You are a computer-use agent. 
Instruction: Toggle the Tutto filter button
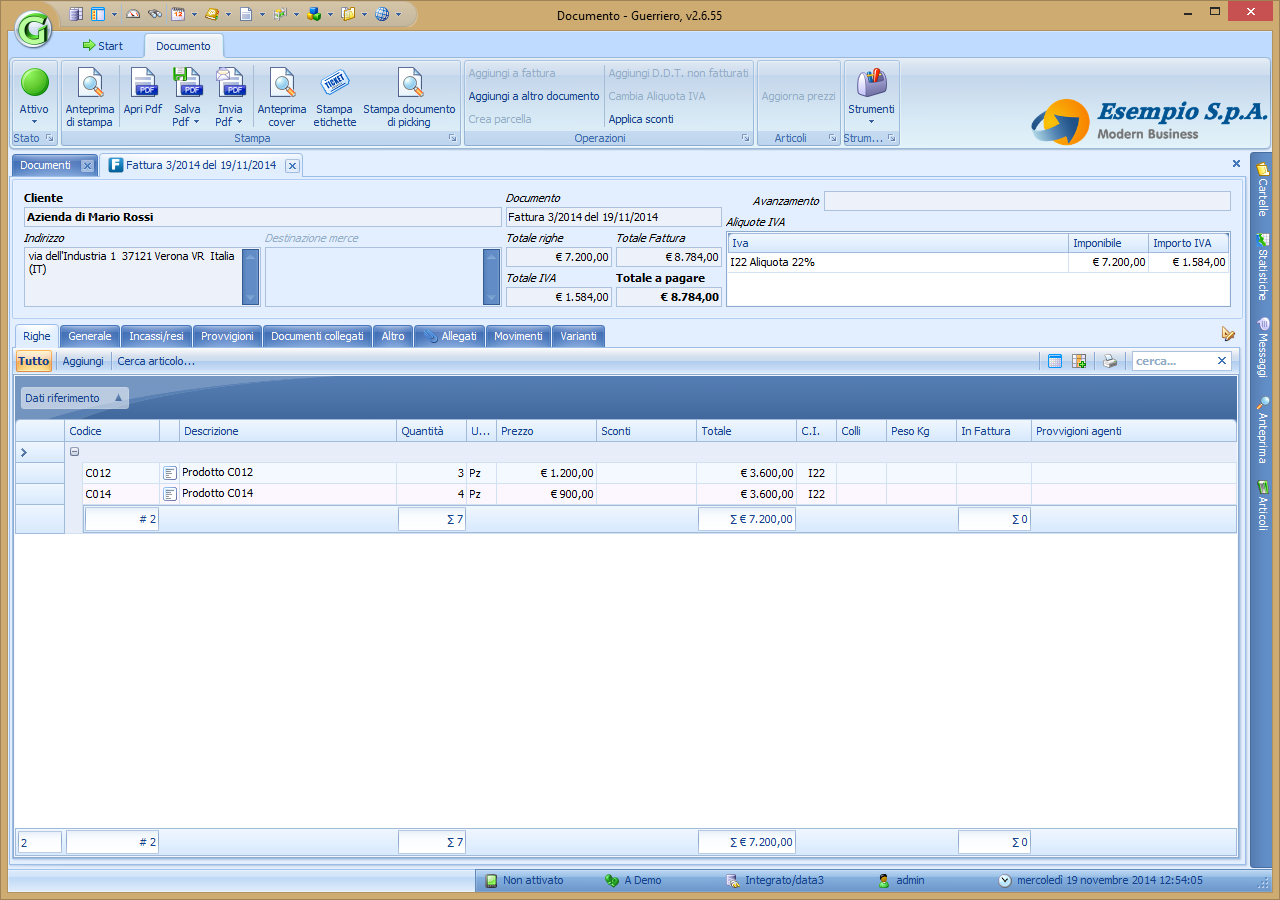(x=34, y=361)
